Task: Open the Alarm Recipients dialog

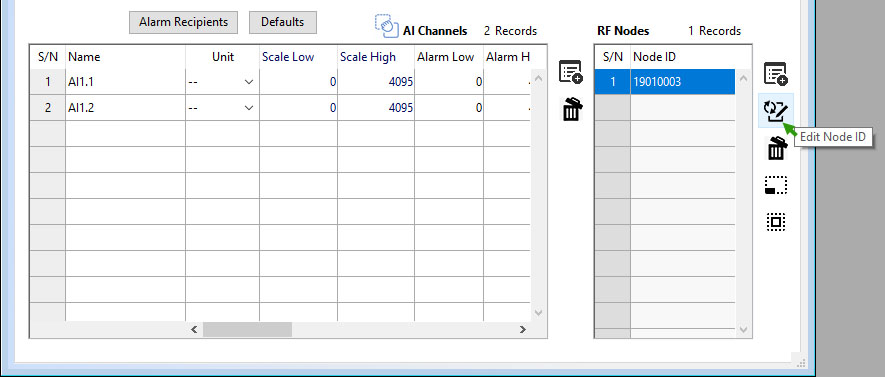Action: [x=183, y=22]
